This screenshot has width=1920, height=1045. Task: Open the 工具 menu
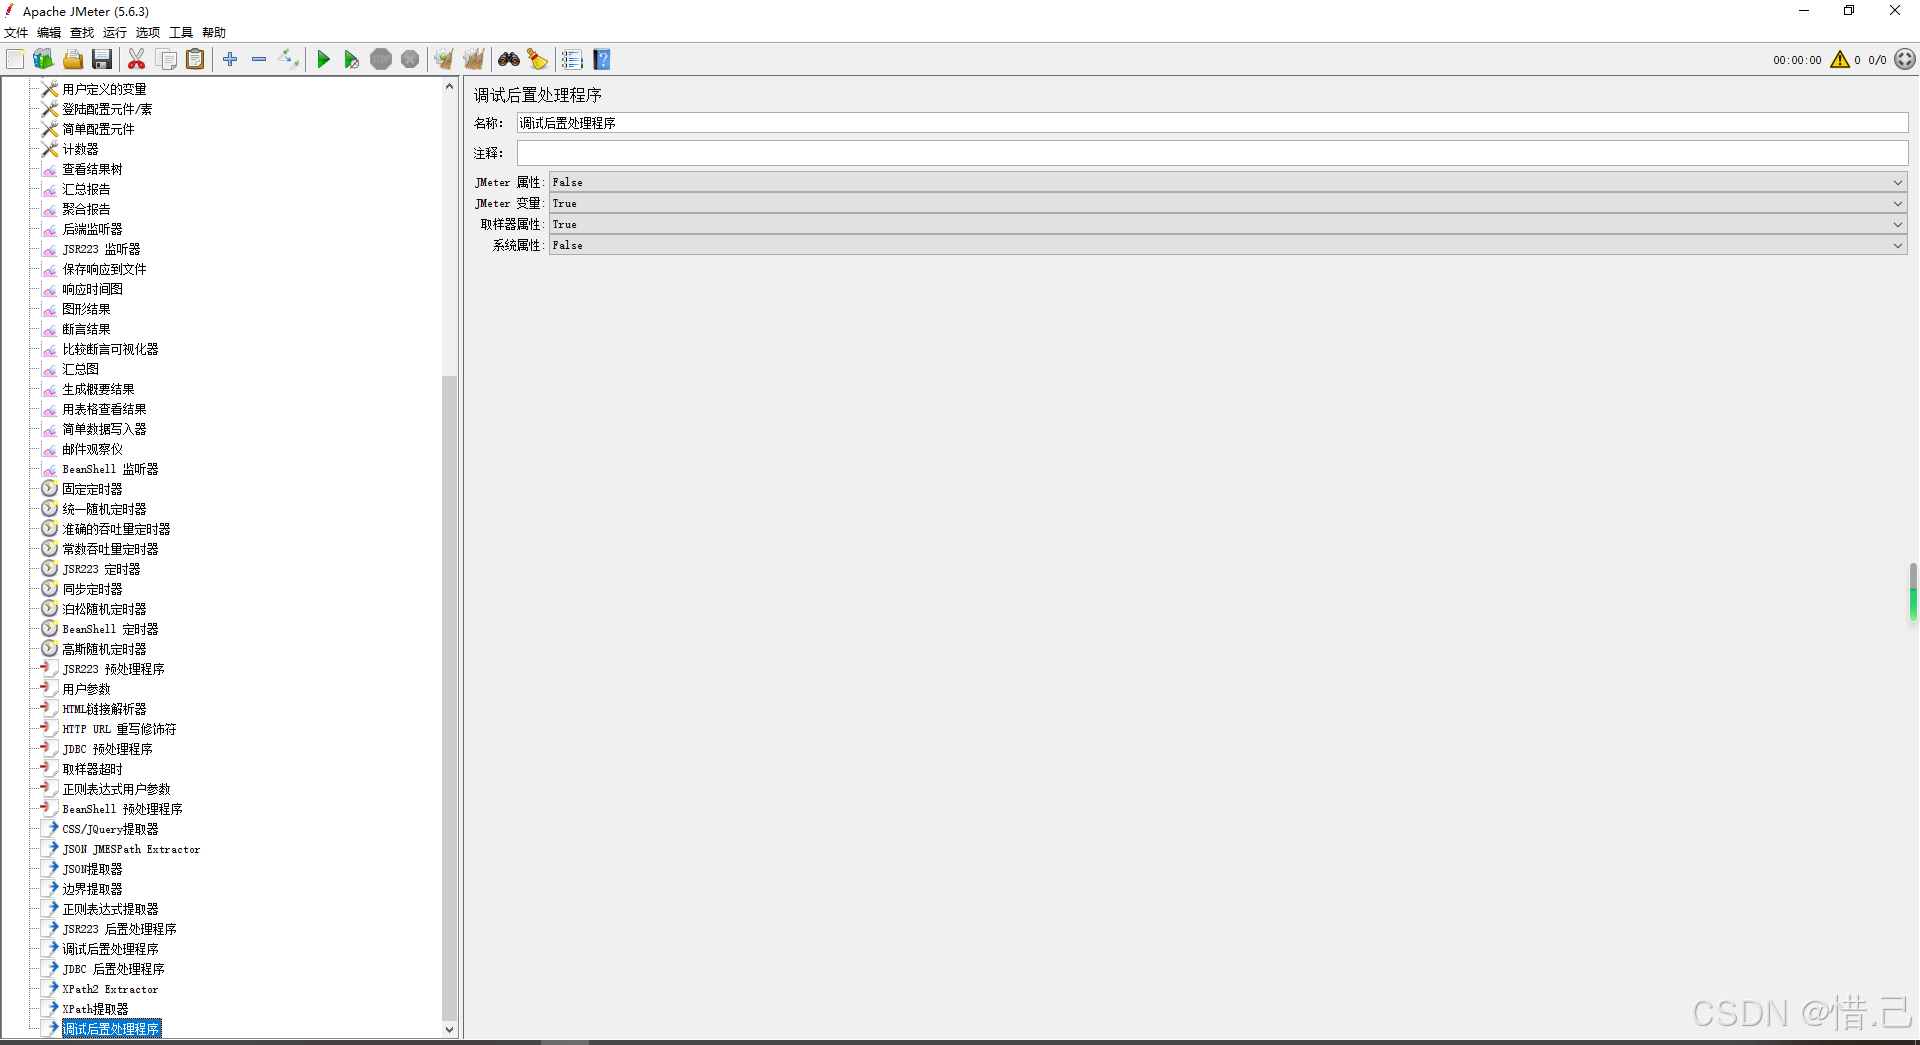[181, 33]
